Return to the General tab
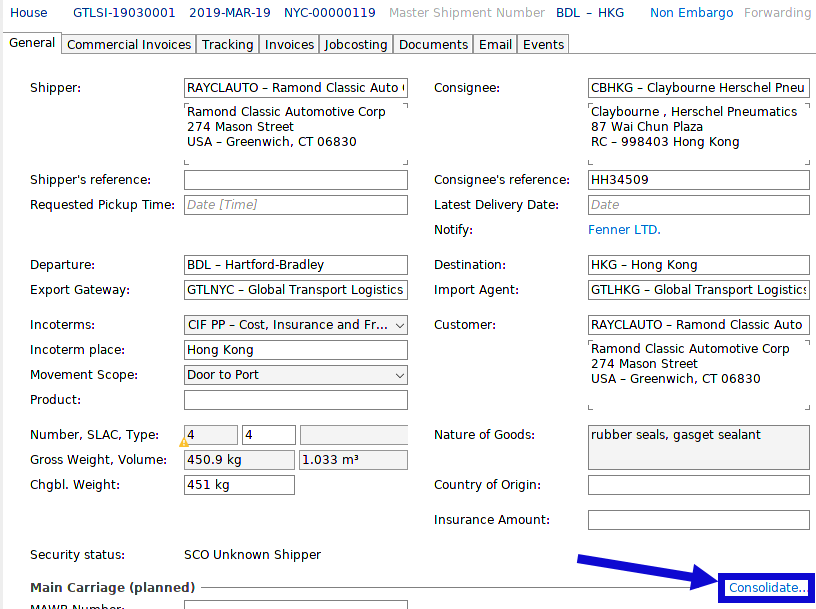816x609 pixels. coord(32,43)
